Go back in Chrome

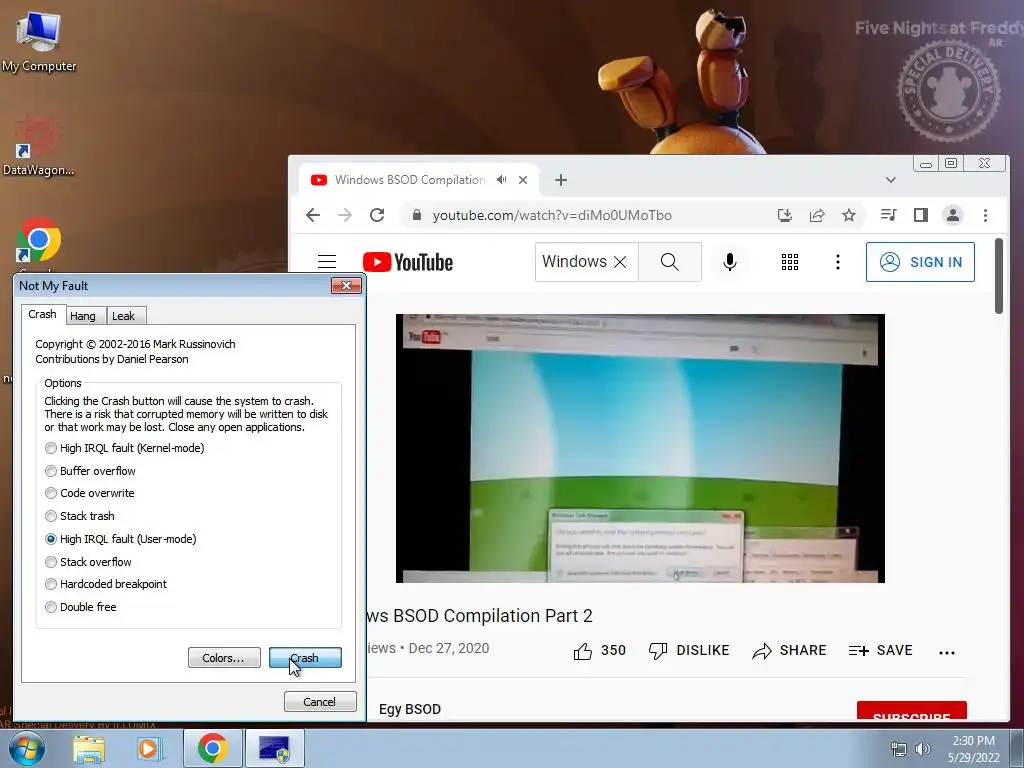pyautogui.click(x=313, y=215)
